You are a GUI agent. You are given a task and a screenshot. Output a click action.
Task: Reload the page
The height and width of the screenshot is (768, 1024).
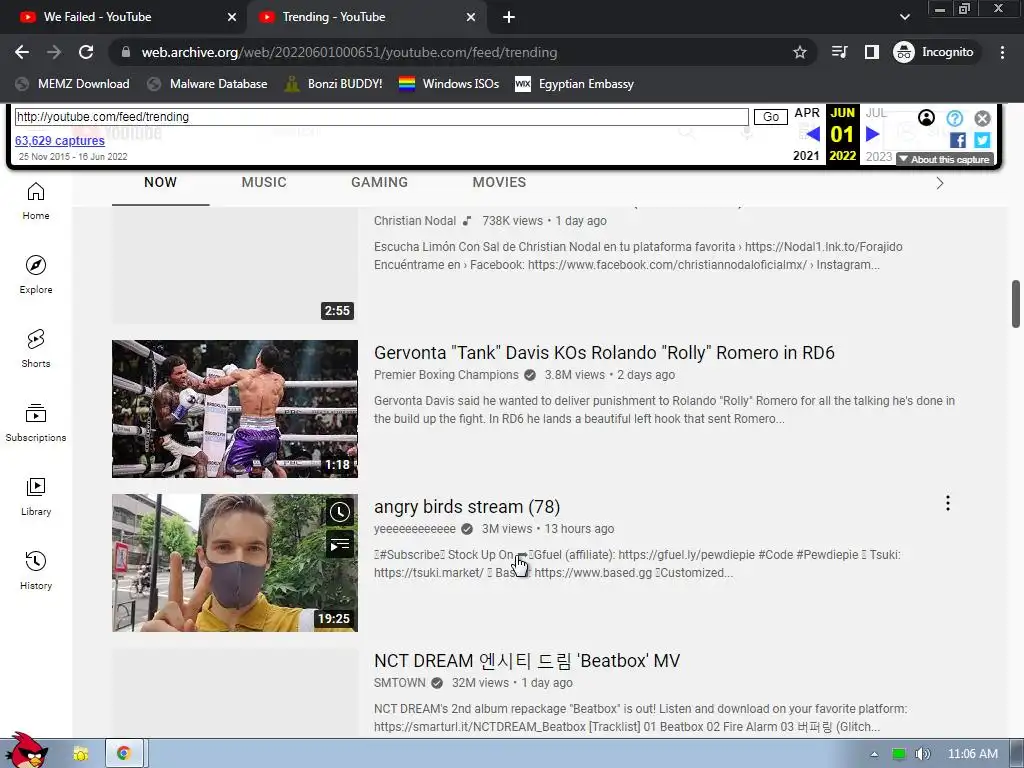tap(86, 52)
